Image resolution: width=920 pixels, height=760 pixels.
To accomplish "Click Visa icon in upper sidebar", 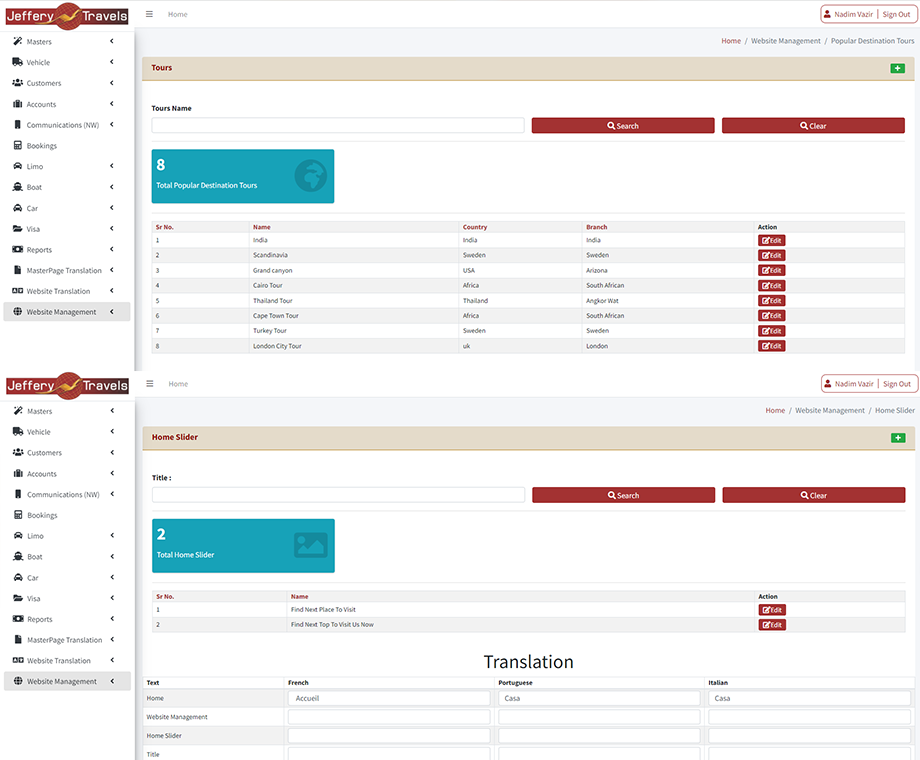I will pos(18,229).
